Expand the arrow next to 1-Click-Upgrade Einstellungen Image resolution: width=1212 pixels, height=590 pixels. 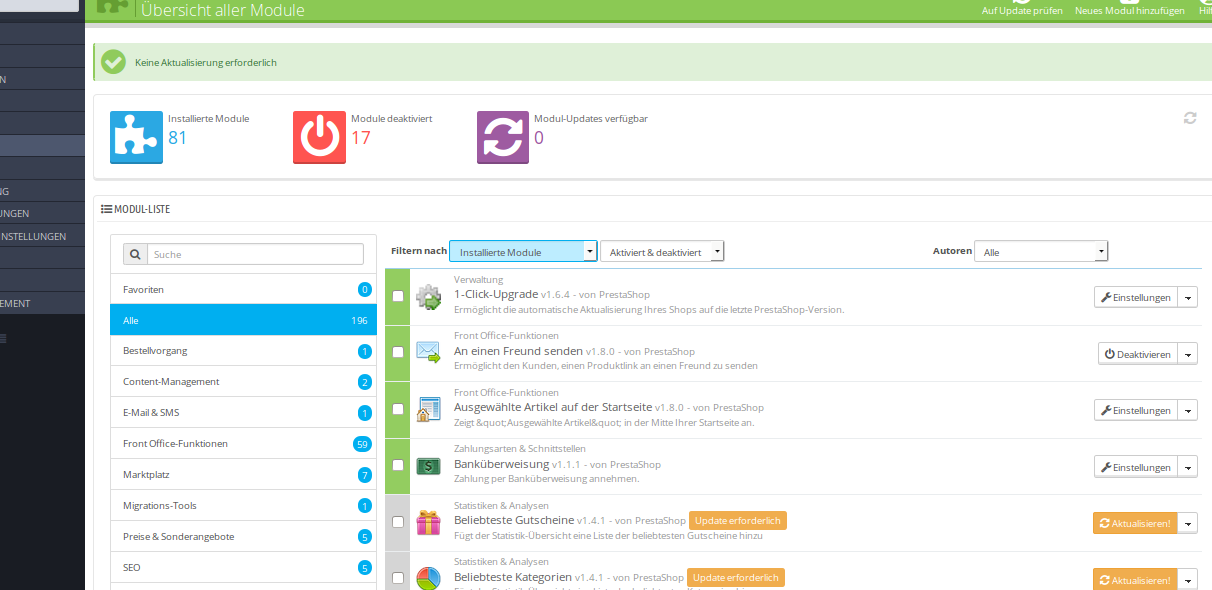click(1188, 297)
